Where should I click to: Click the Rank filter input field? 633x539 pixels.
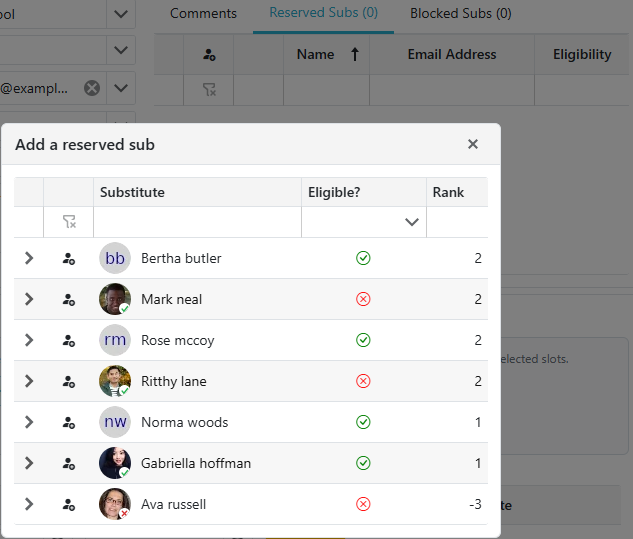(x=457, y=222)
